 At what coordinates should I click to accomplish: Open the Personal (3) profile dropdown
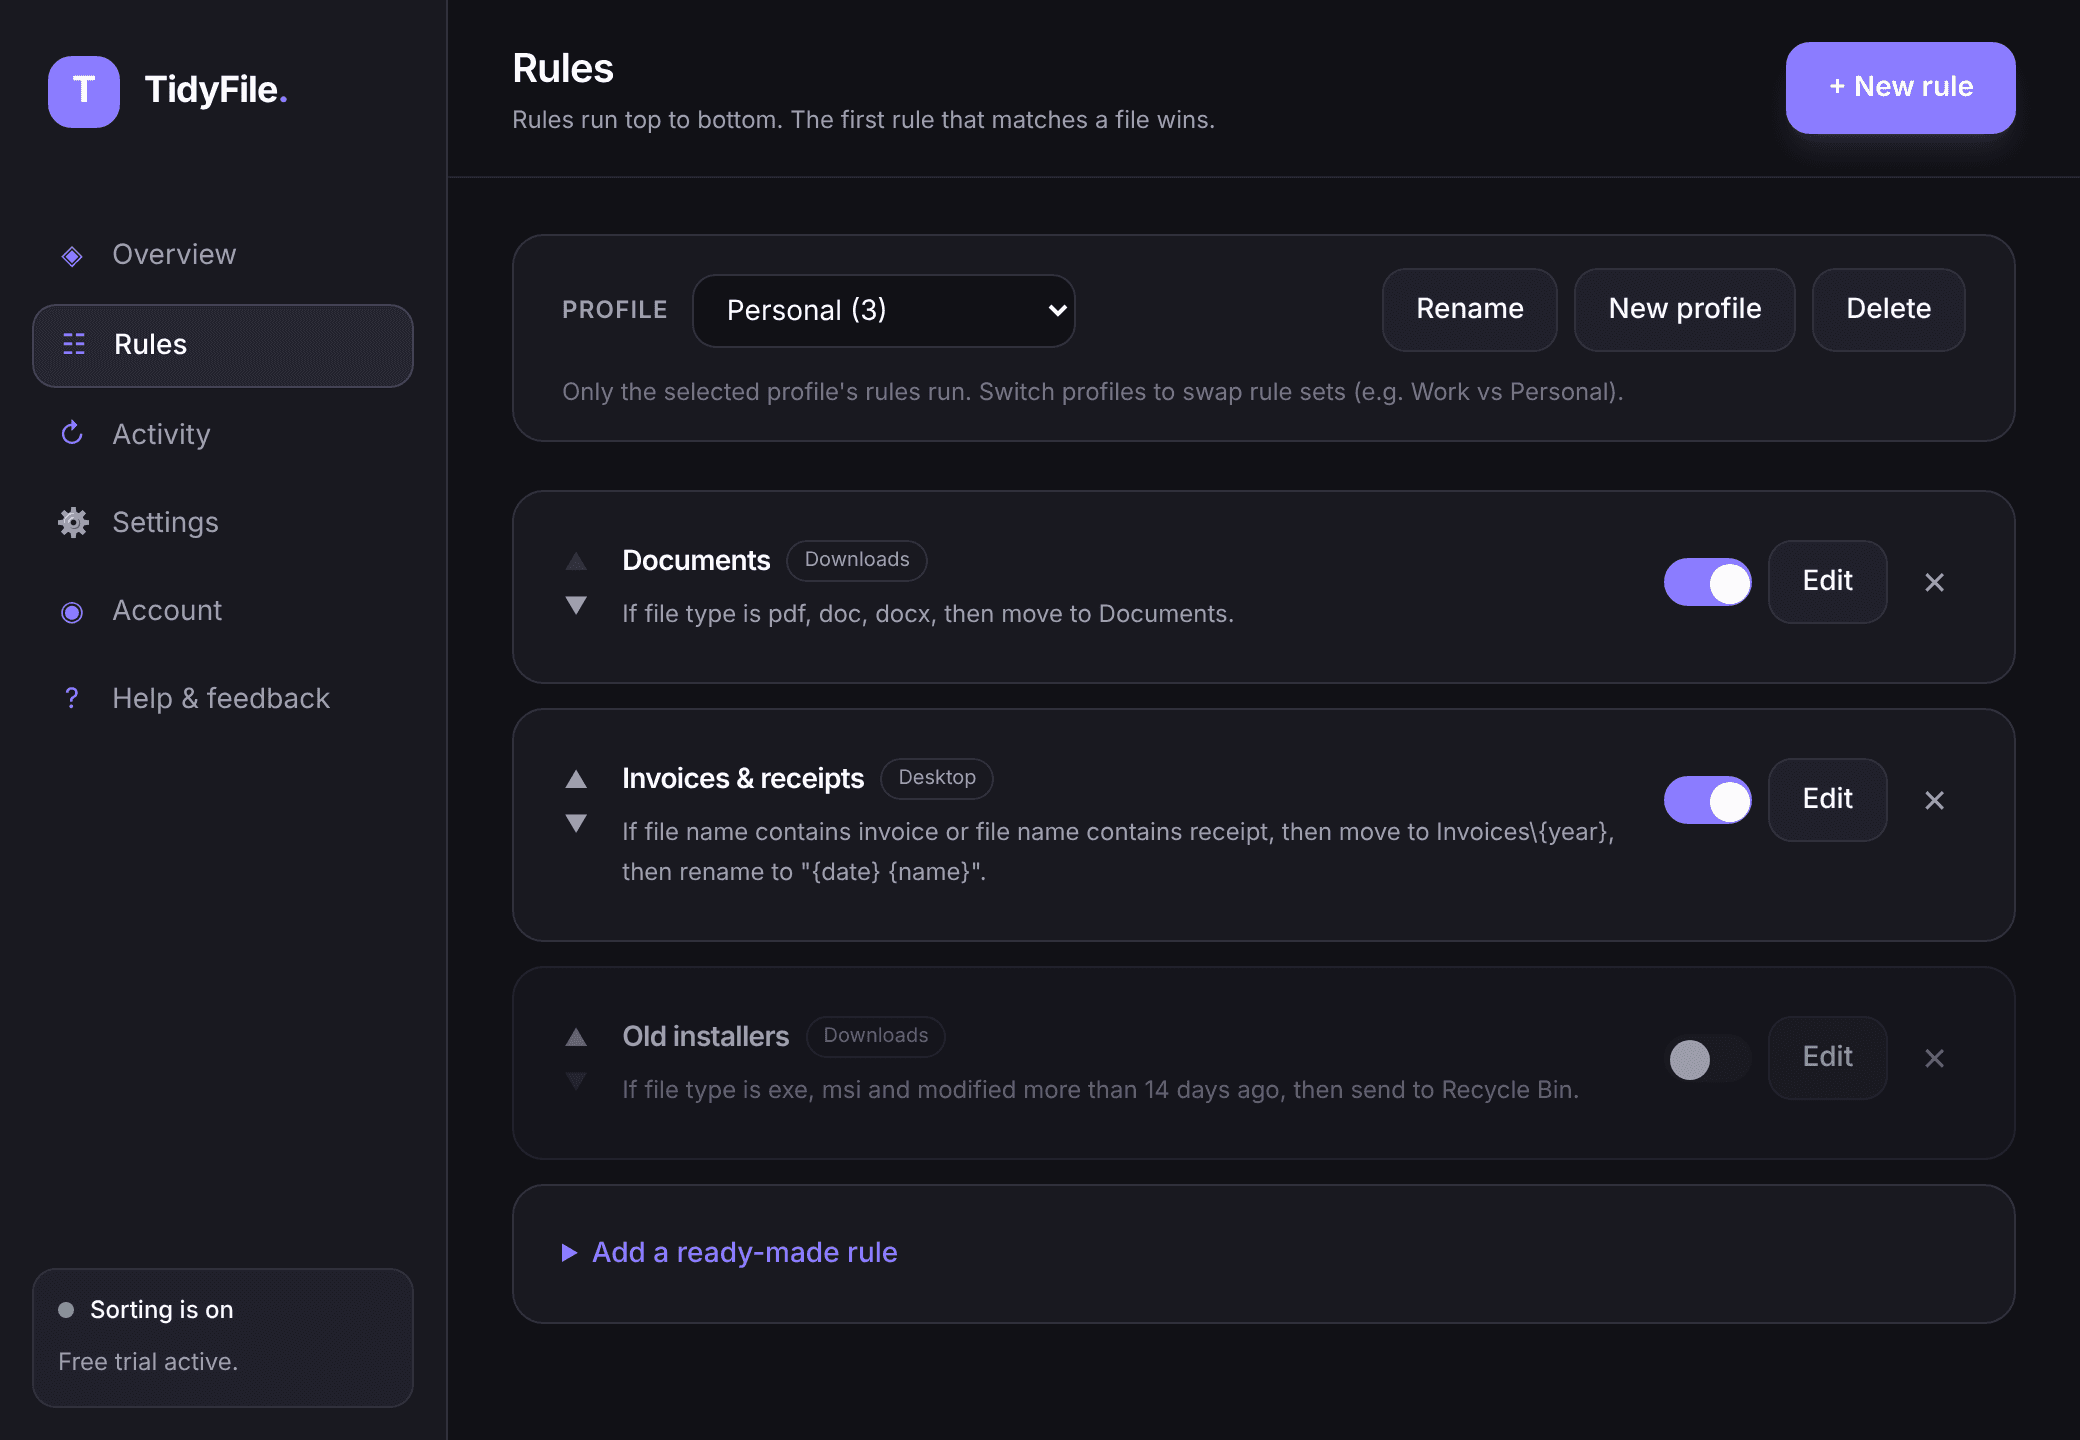point(884,311)
